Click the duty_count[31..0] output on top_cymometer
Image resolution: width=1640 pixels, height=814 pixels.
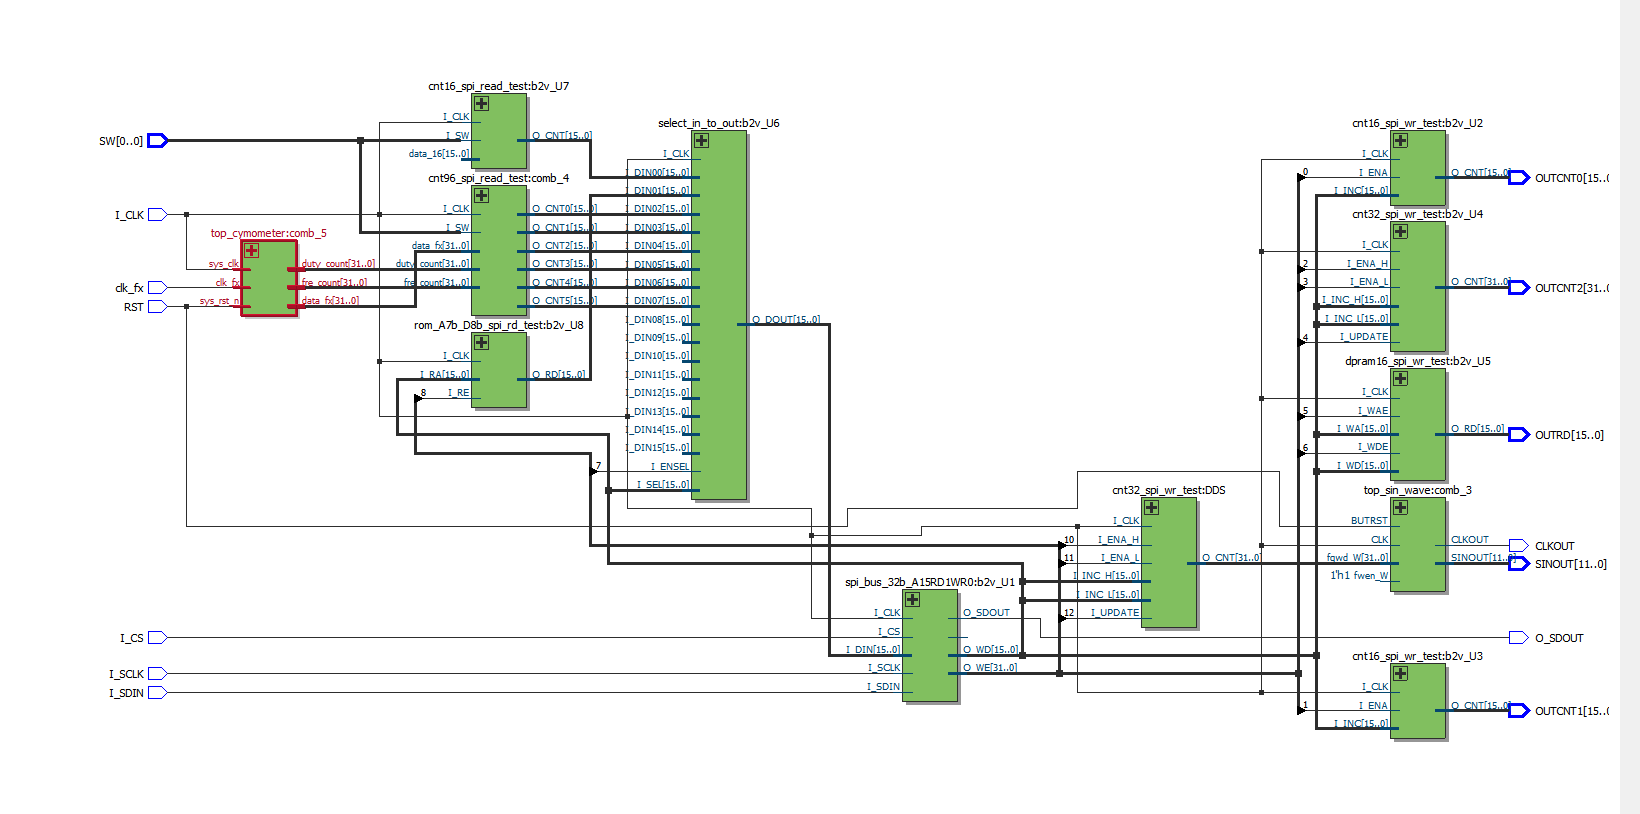tap(338, 264)
